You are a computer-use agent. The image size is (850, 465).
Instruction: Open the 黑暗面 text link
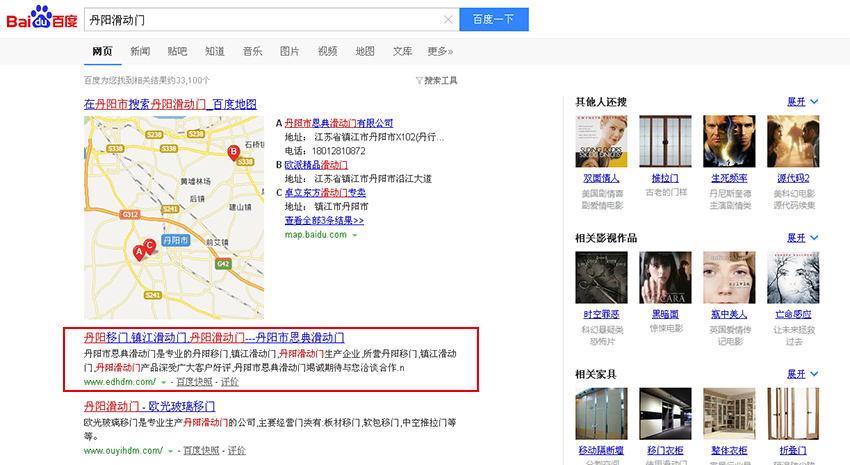[665, 314]
